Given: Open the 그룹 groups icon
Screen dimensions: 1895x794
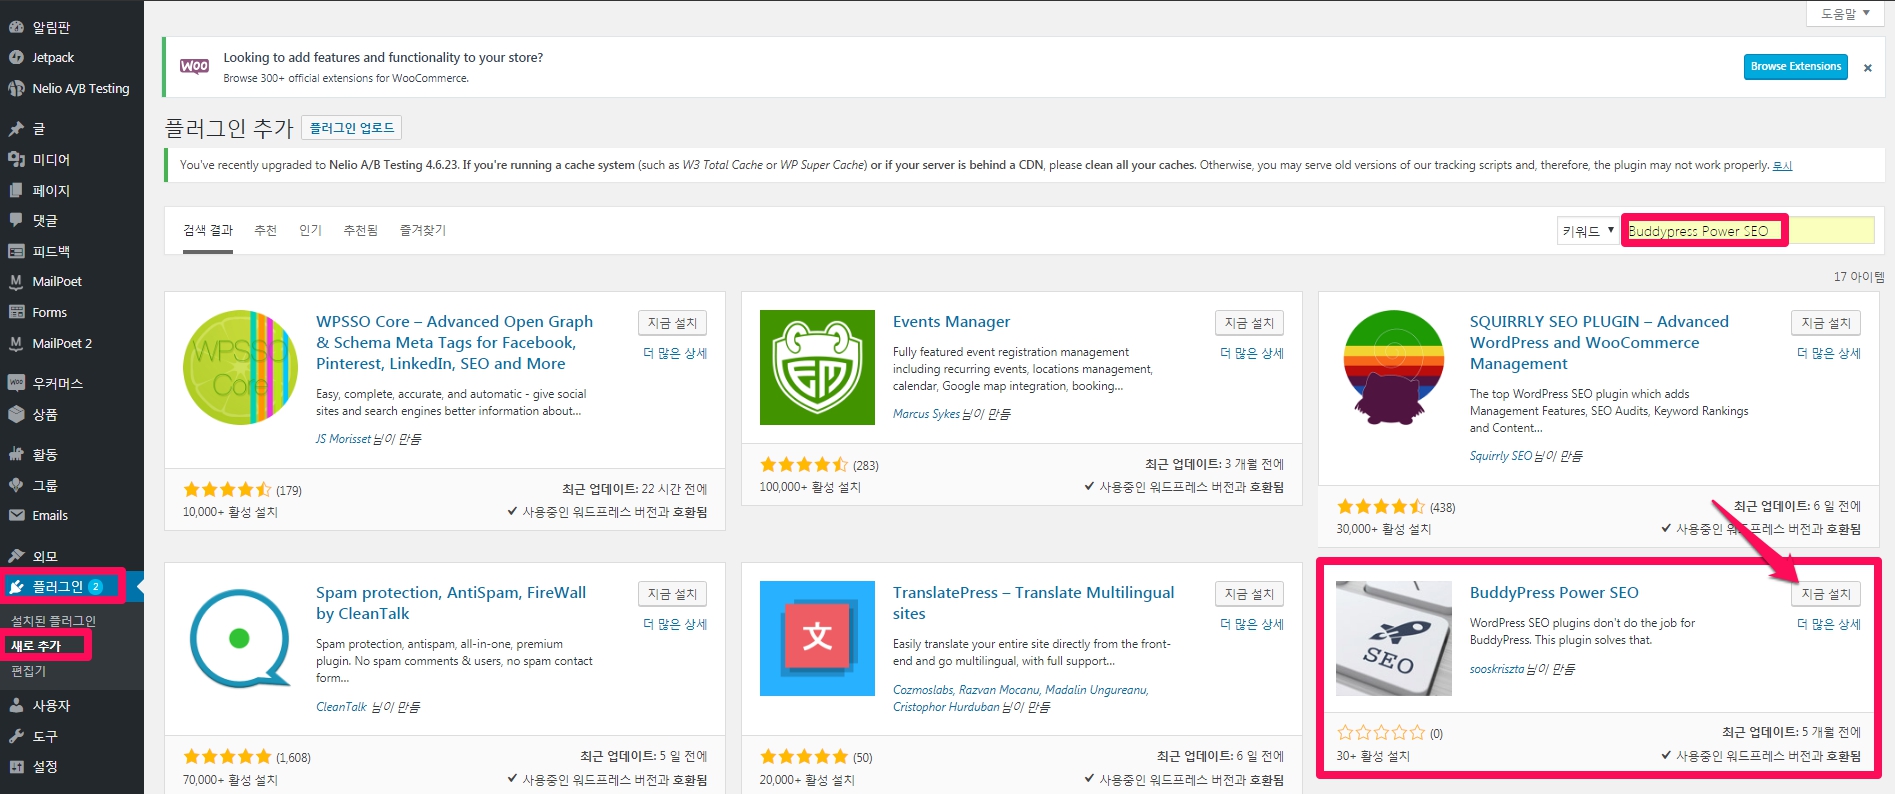Looking at the screenshot, I should tap(16, 485).
